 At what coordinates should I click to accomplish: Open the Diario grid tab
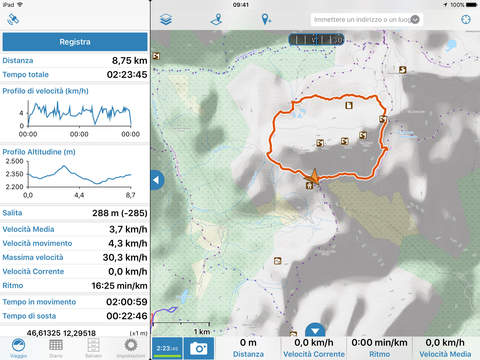point(56,348)
